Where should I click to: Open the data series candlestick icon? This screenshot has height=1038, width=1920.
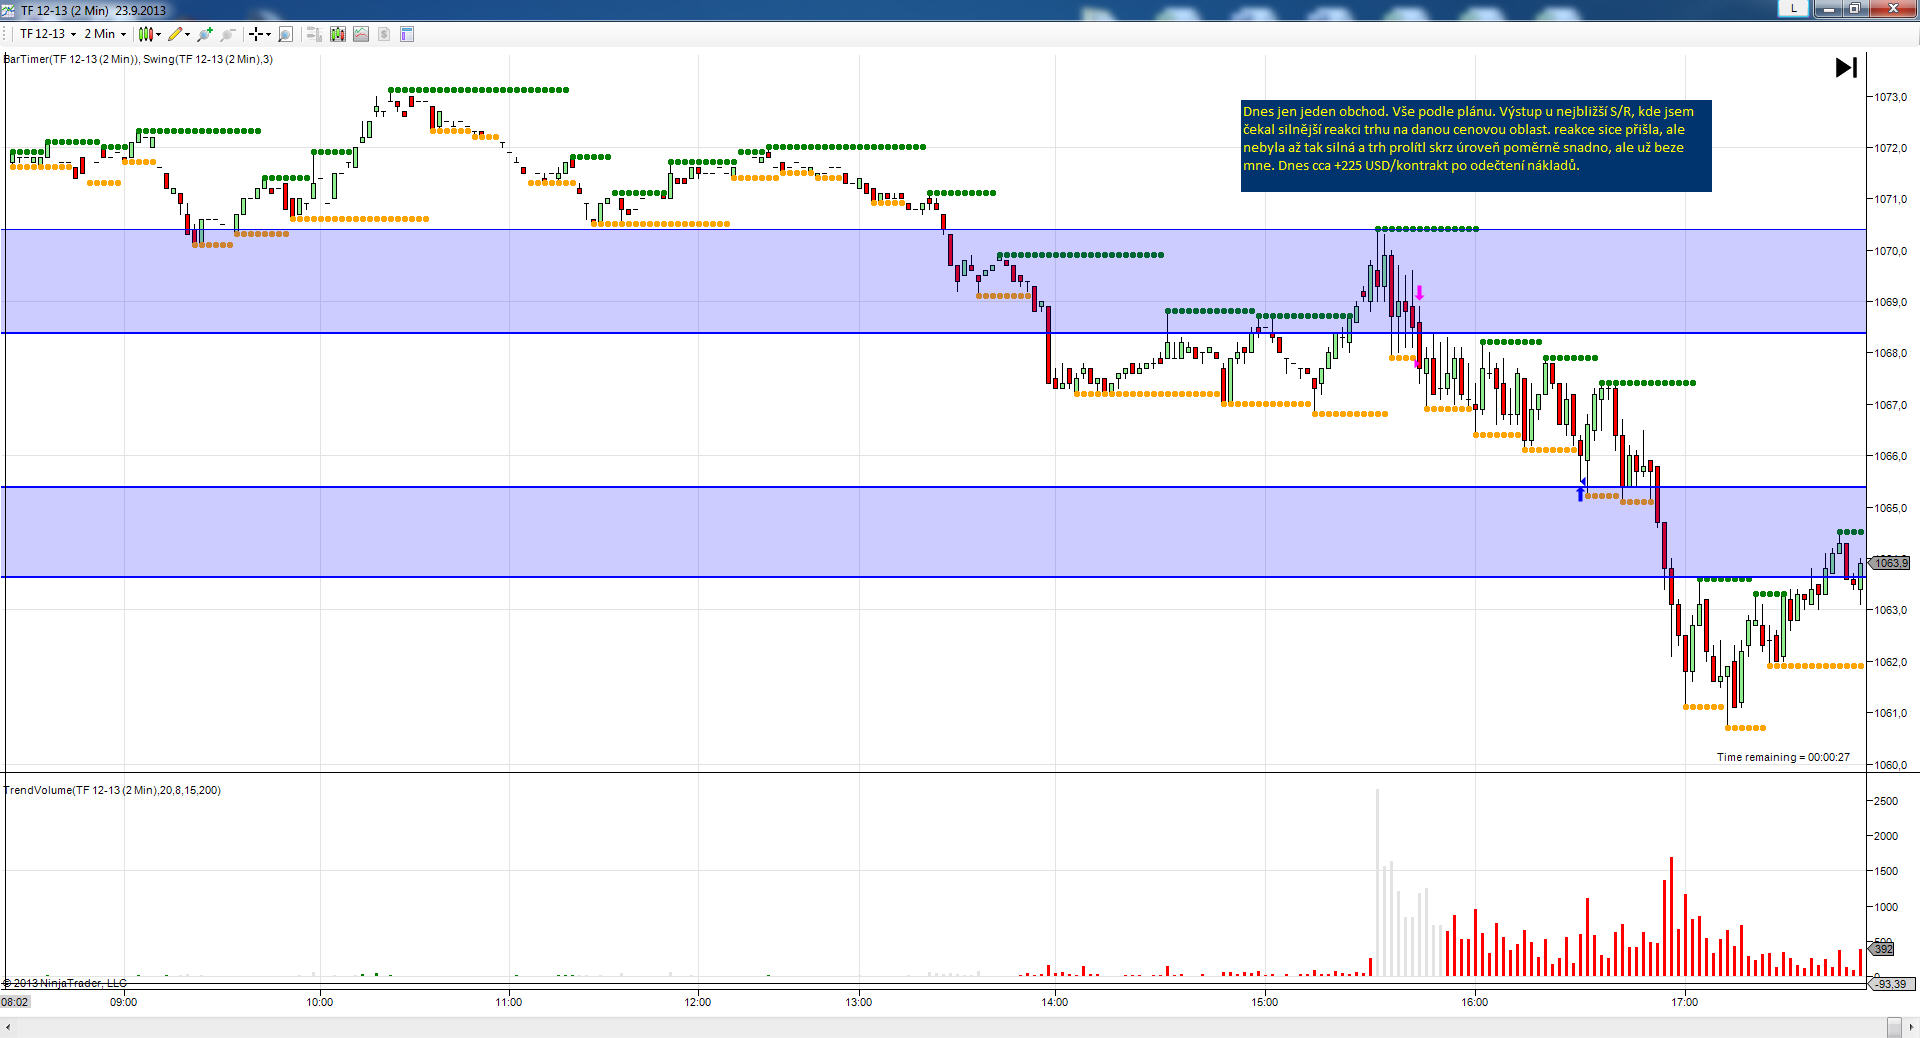point(338,34)
